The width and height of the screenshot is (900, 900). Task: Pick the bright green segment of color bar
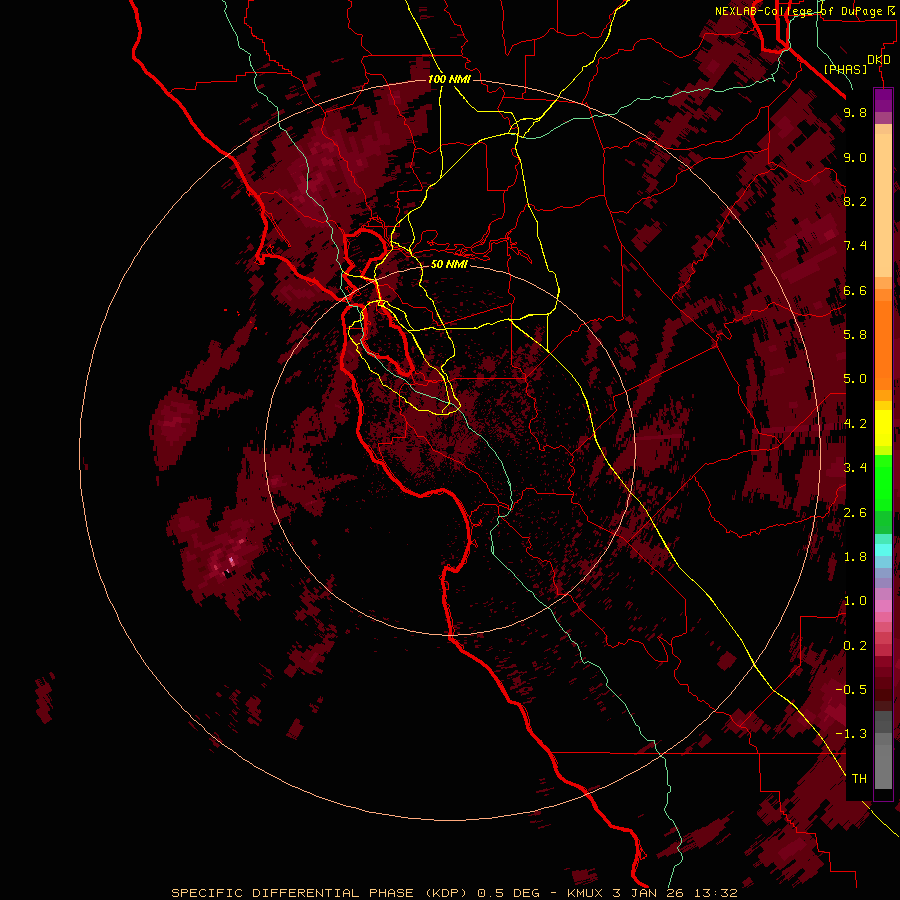(x=883, y=488)
